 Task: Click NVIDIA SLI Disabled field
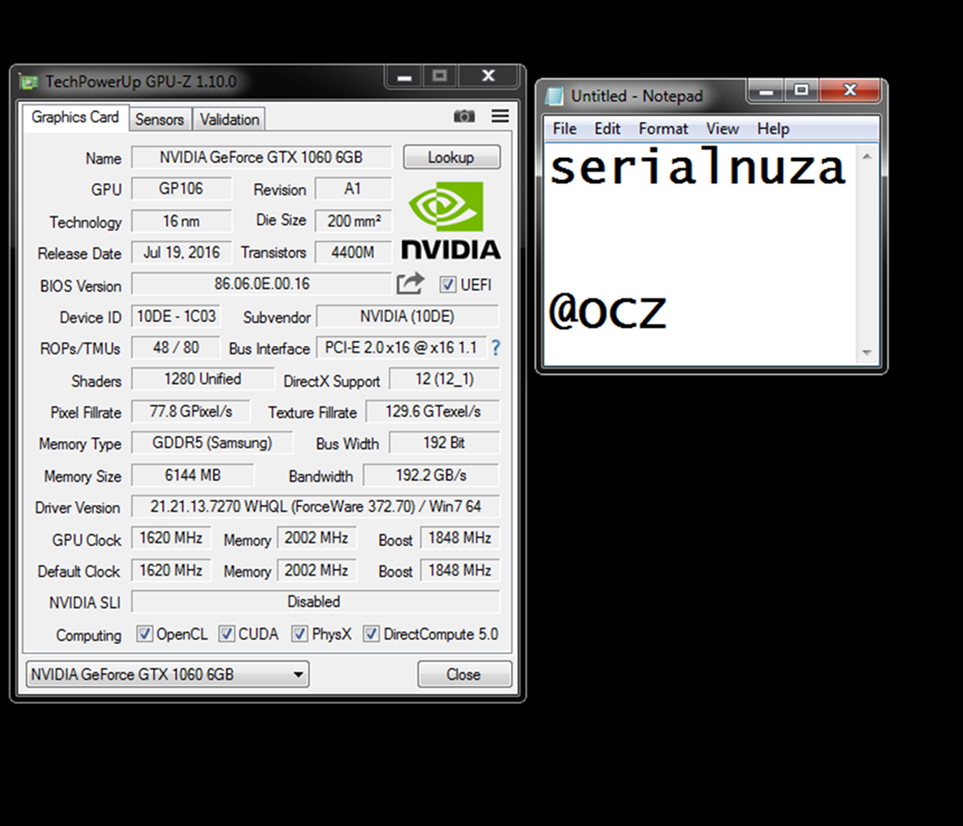coord(316,602)
